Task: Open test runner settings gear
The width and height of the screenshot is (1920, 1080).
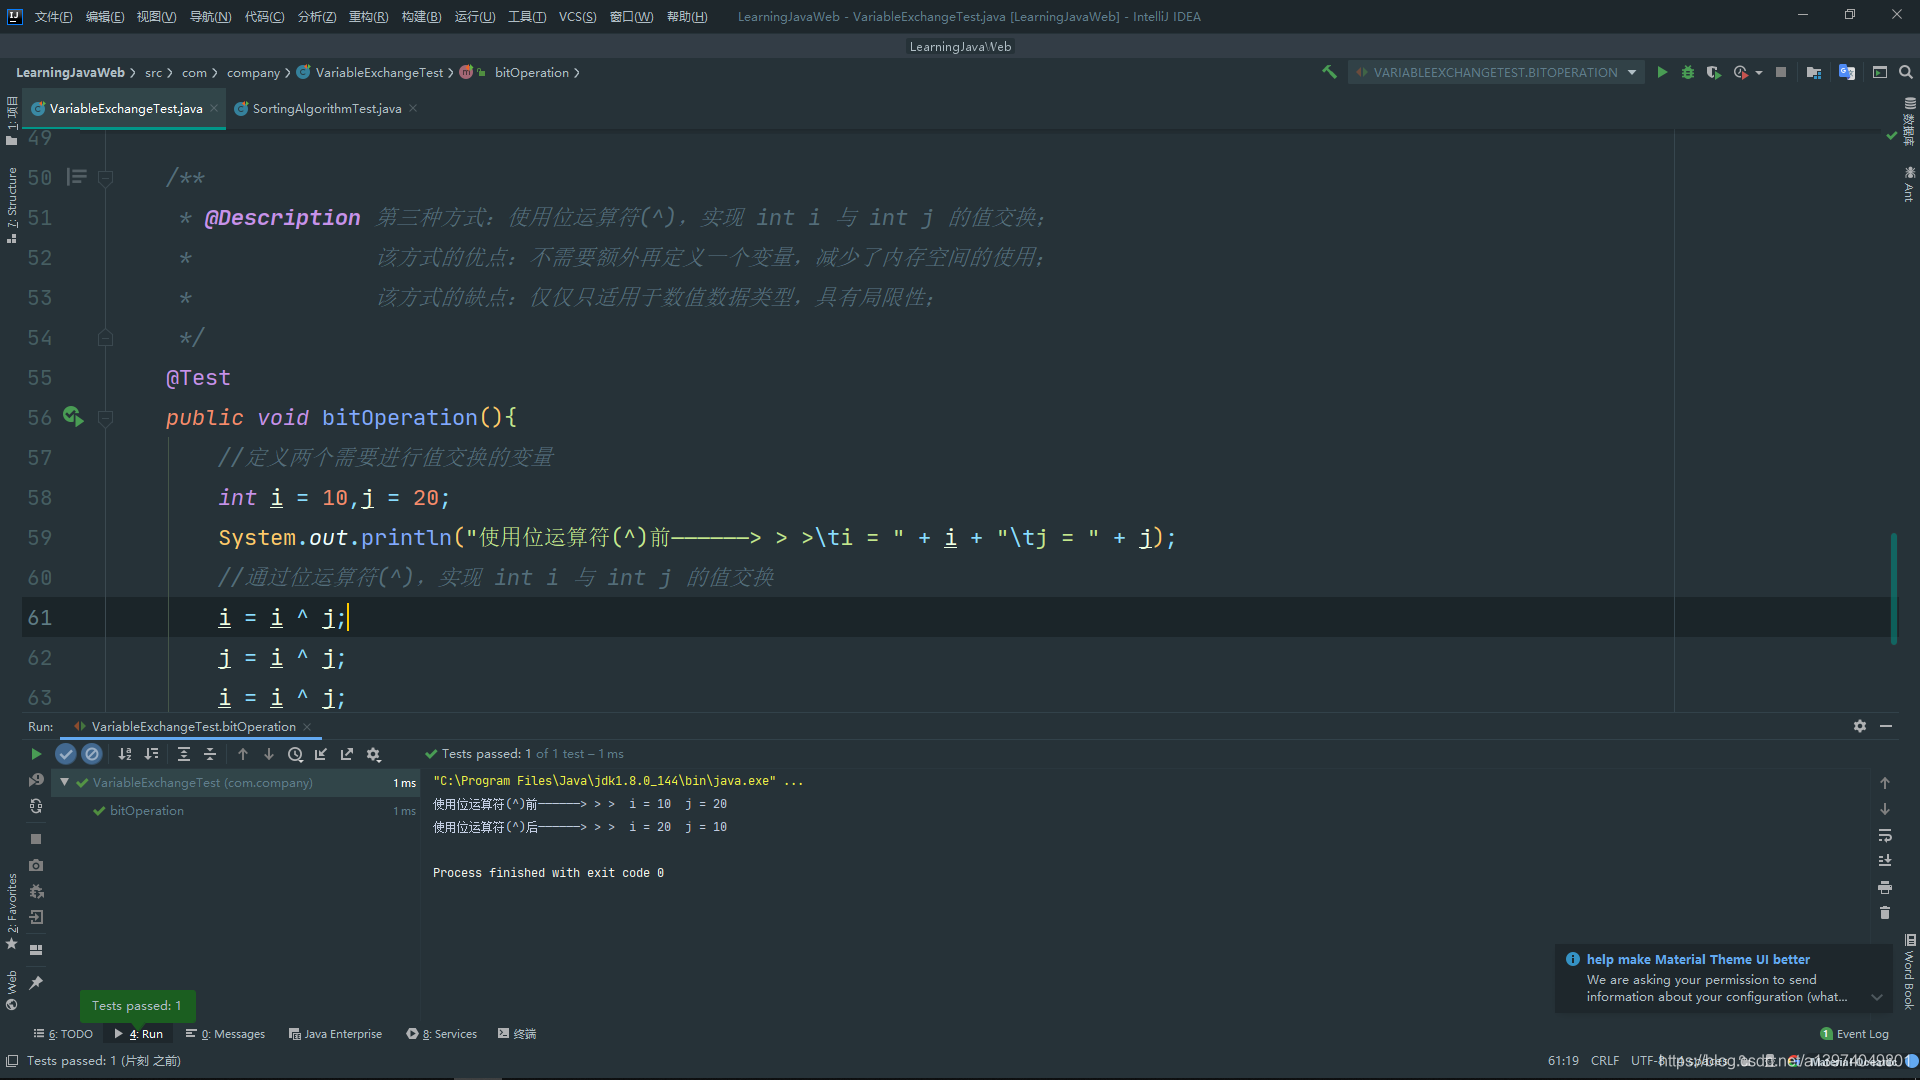Action: coord(373,754)
